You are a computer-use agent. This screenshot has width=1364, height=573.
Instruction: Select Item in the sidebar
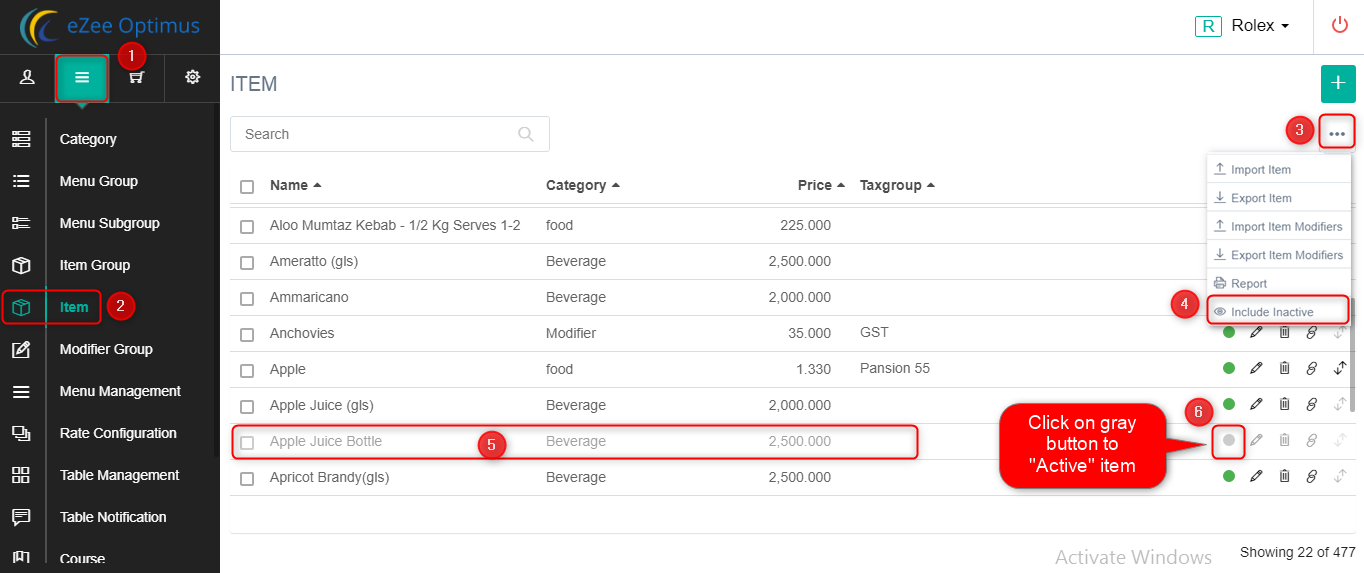click(74, 307)
